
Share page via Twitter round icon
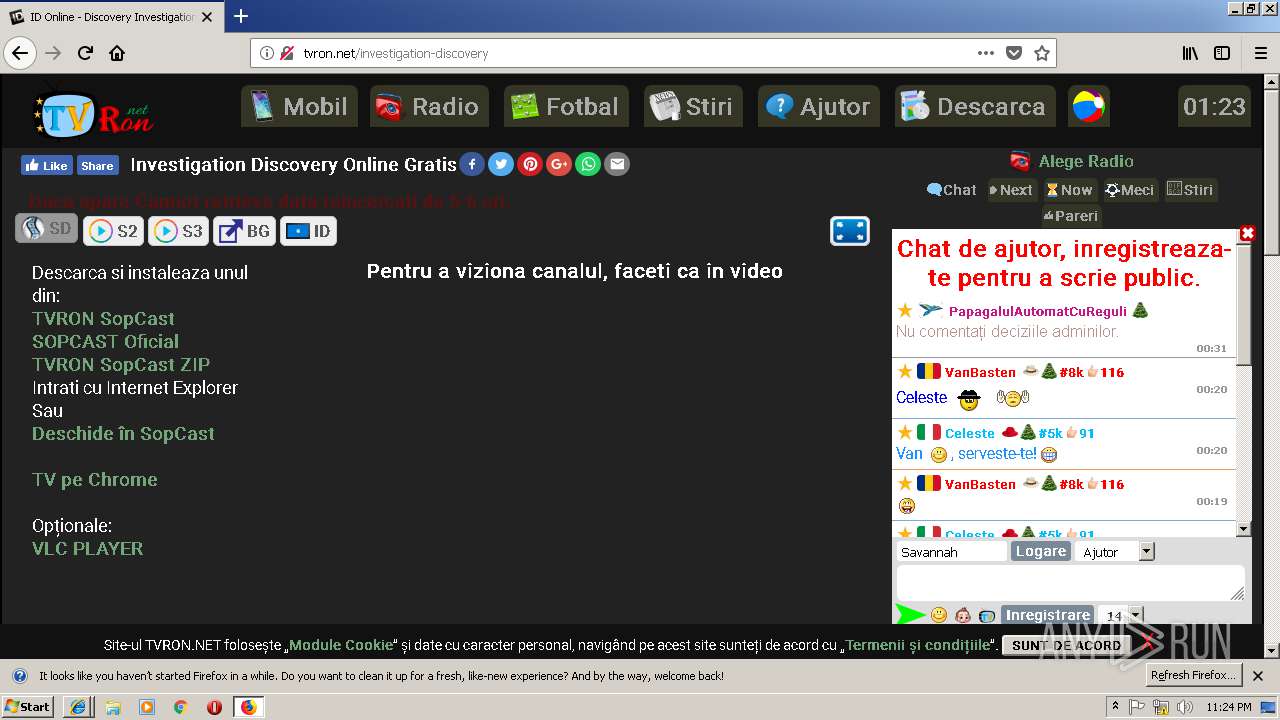[x=501, y=164]
